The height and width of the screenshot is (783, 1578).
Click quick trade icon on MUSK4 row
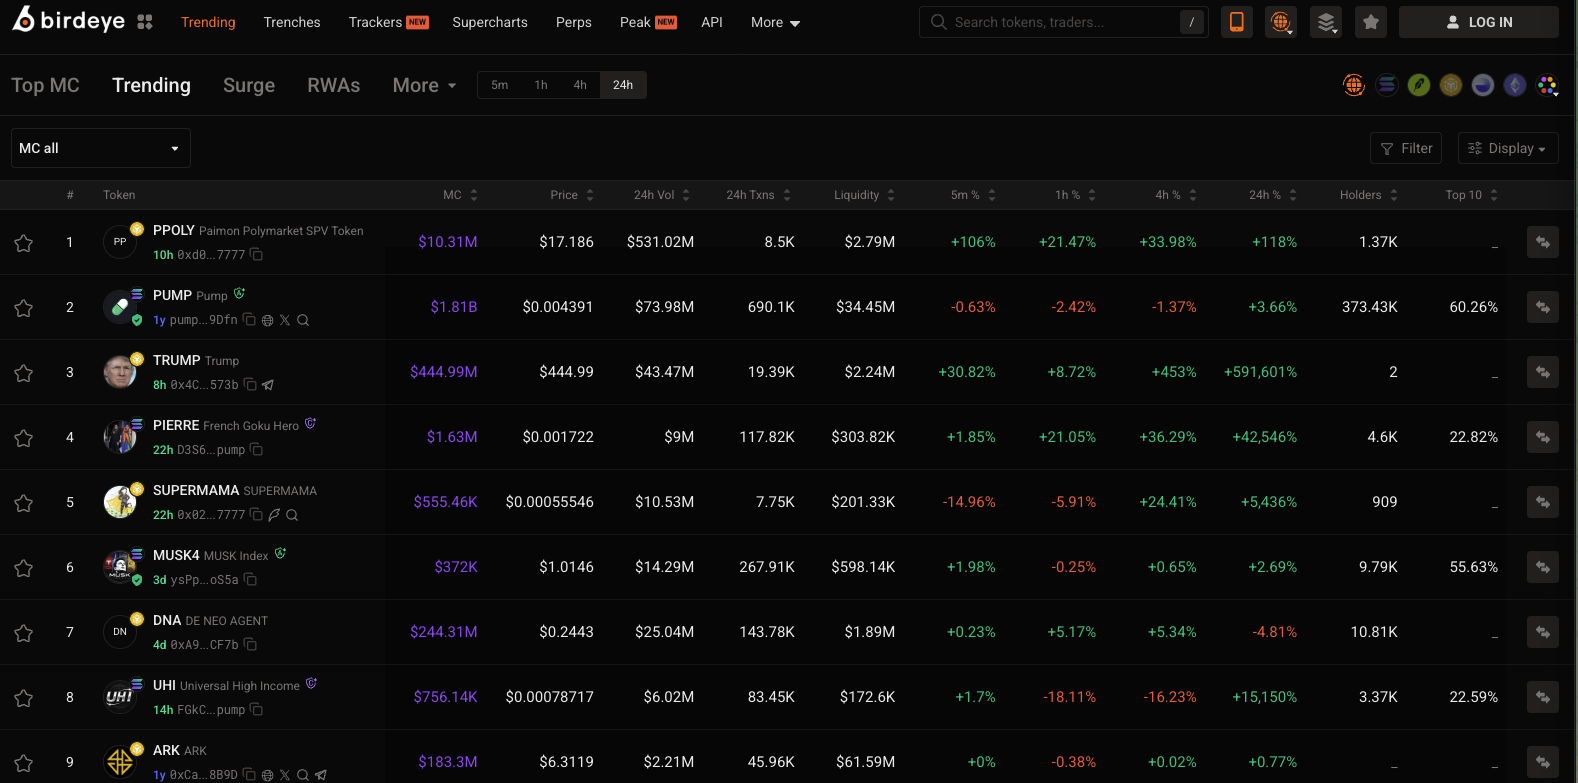(1543, 567)
